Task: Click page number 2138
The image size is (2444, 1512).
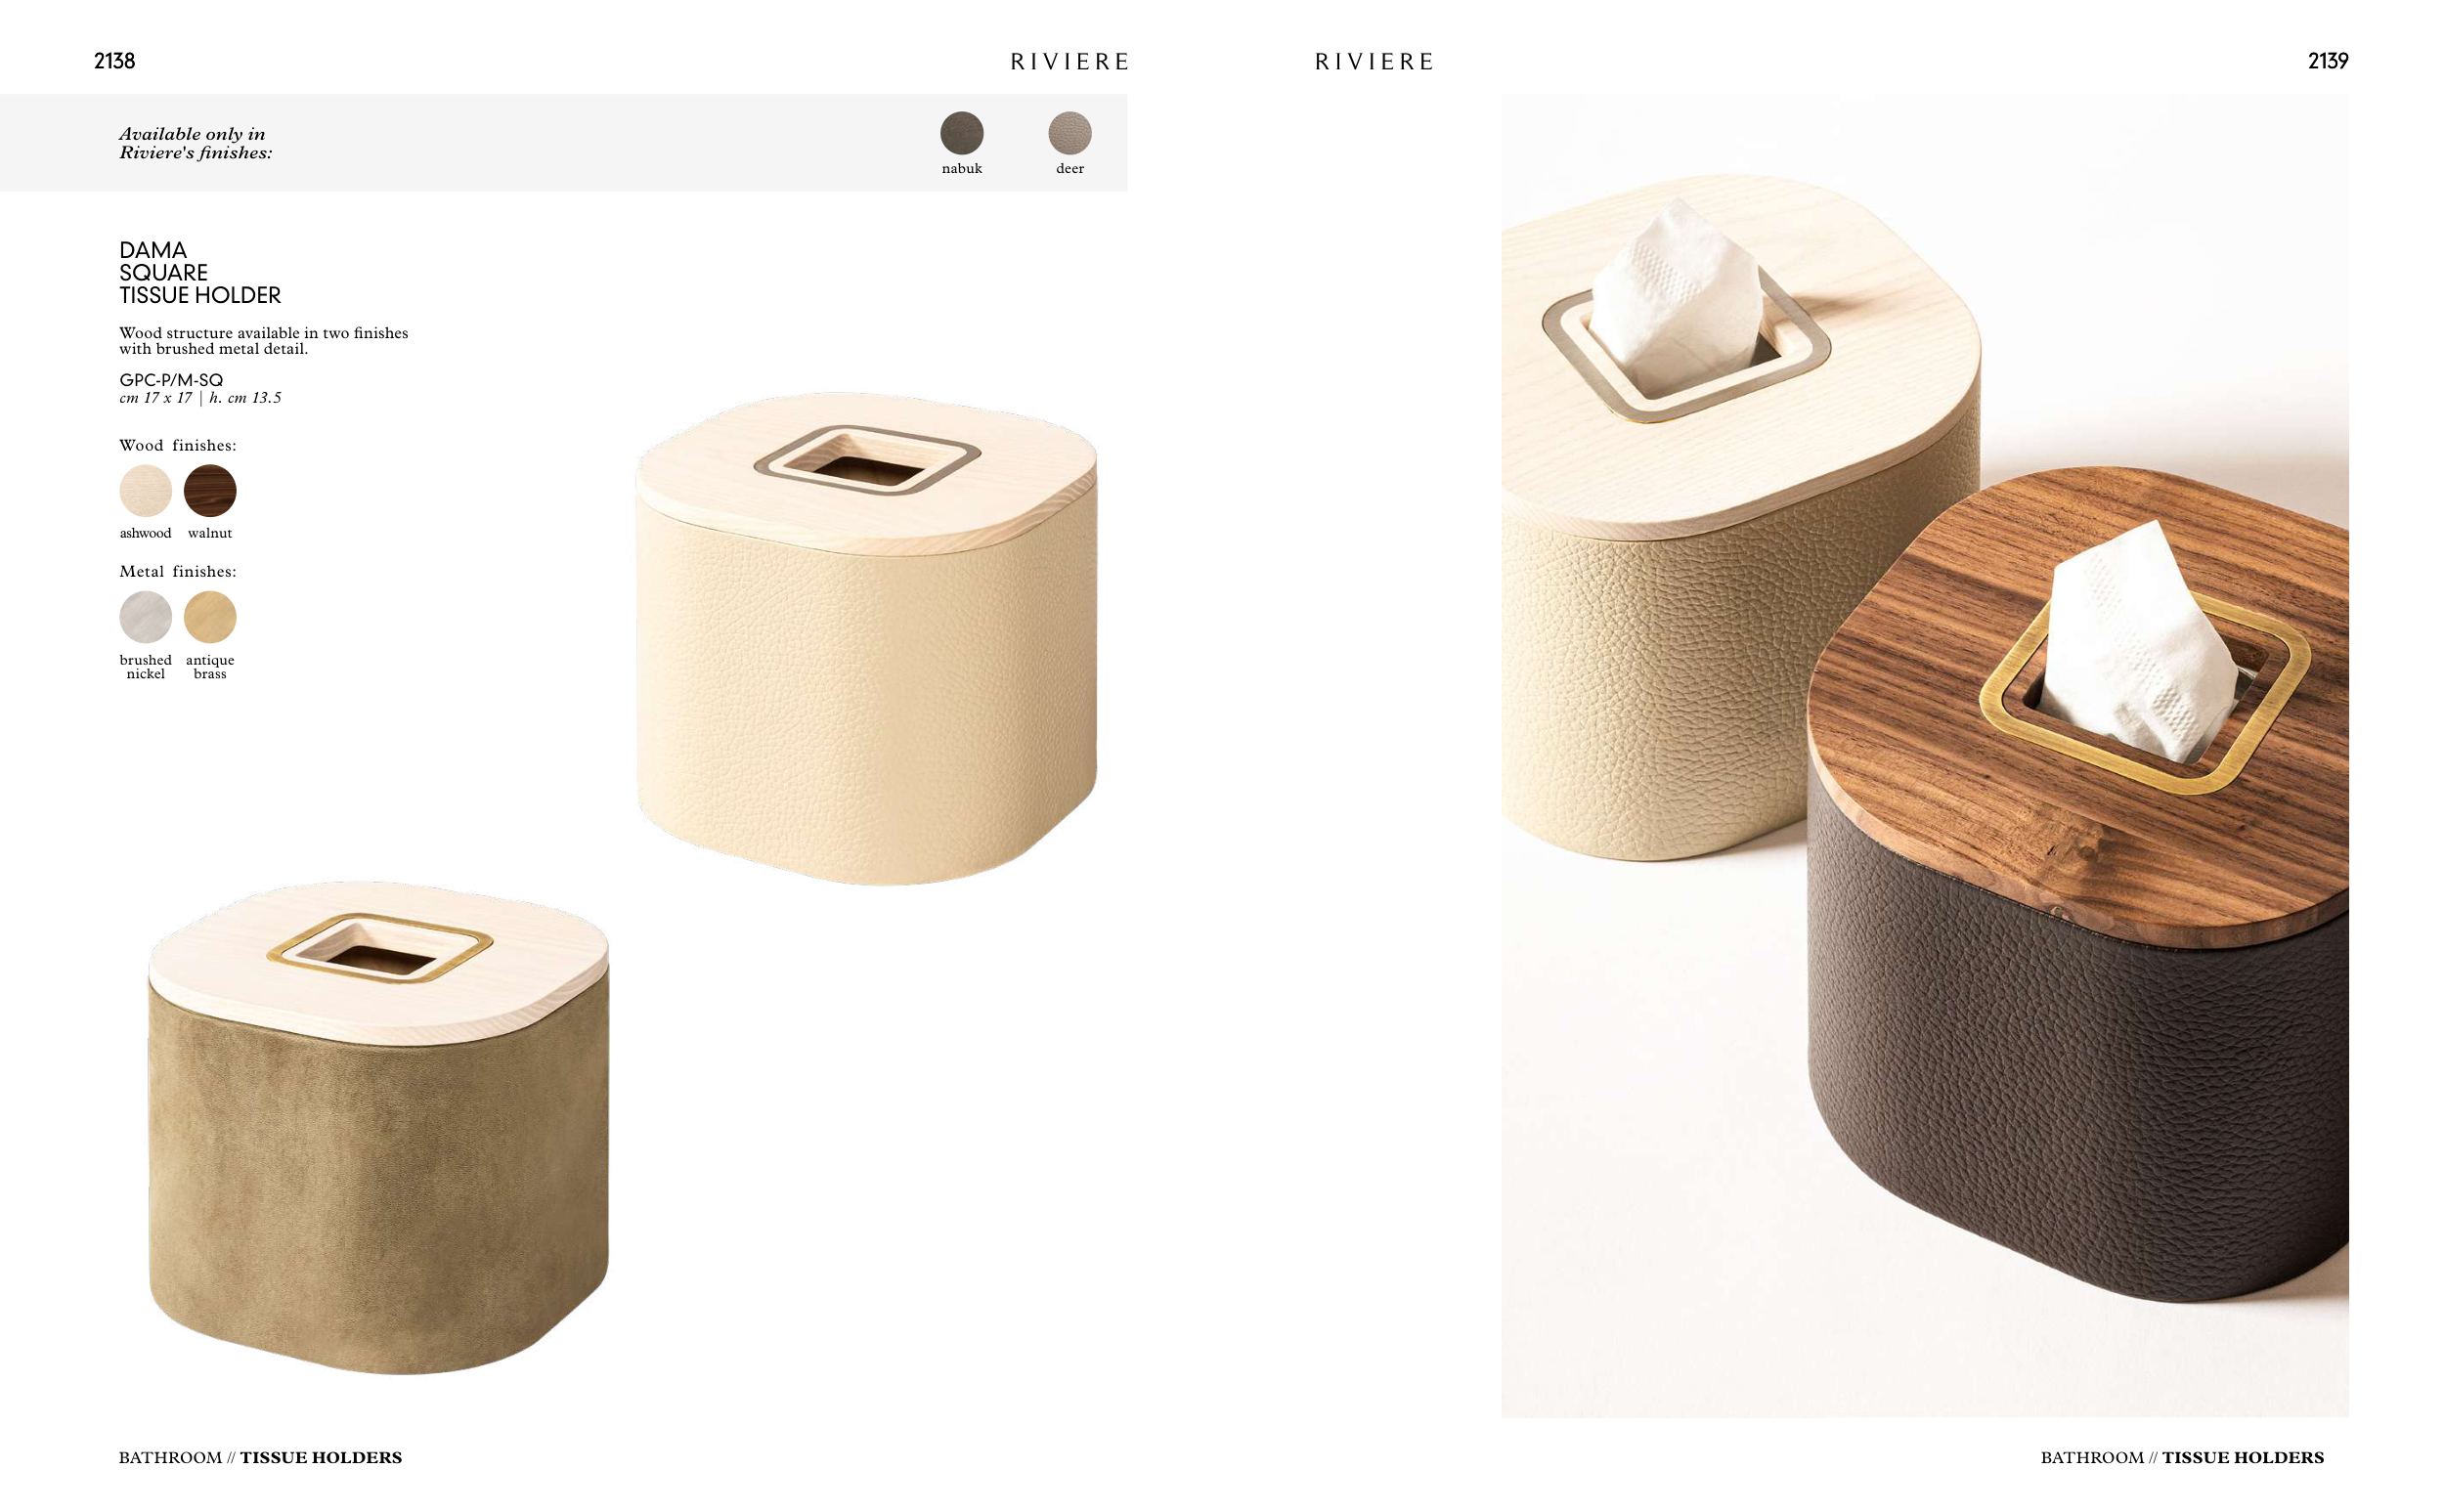Action: [x=114, y=61]
